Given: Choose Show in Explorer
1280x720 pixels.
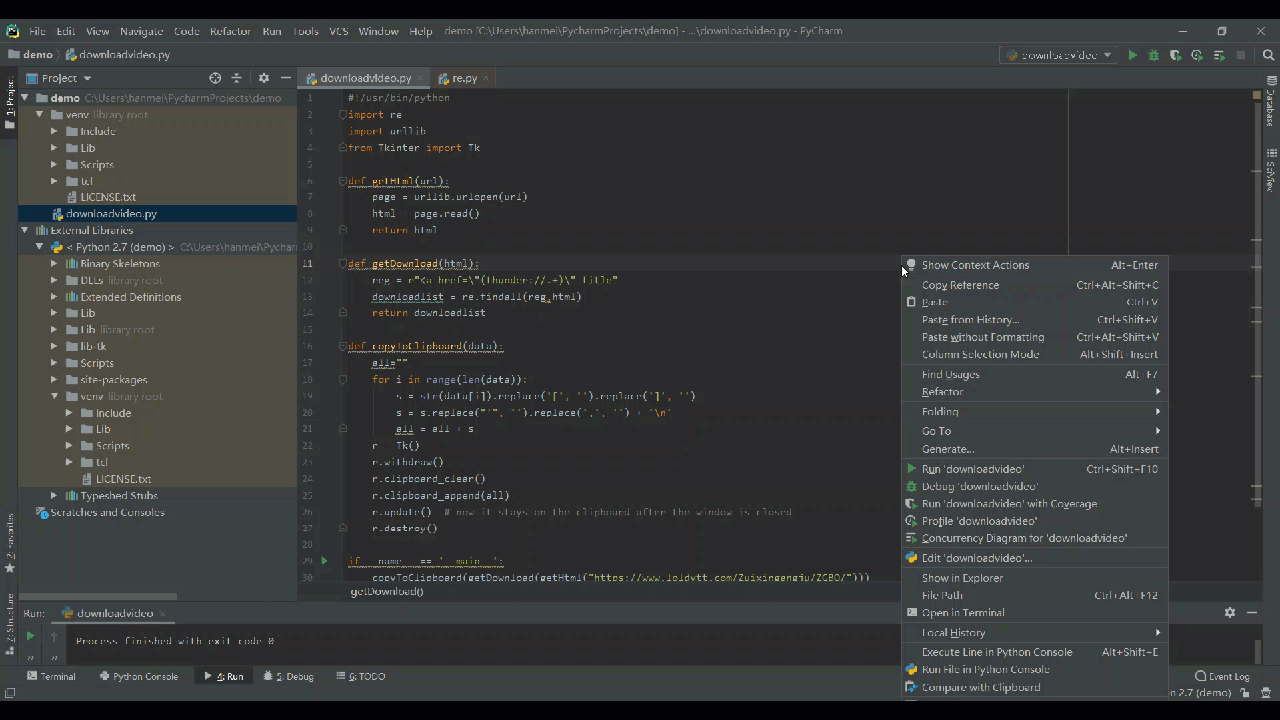Looking at the screenshot, I should (1035, 578).
